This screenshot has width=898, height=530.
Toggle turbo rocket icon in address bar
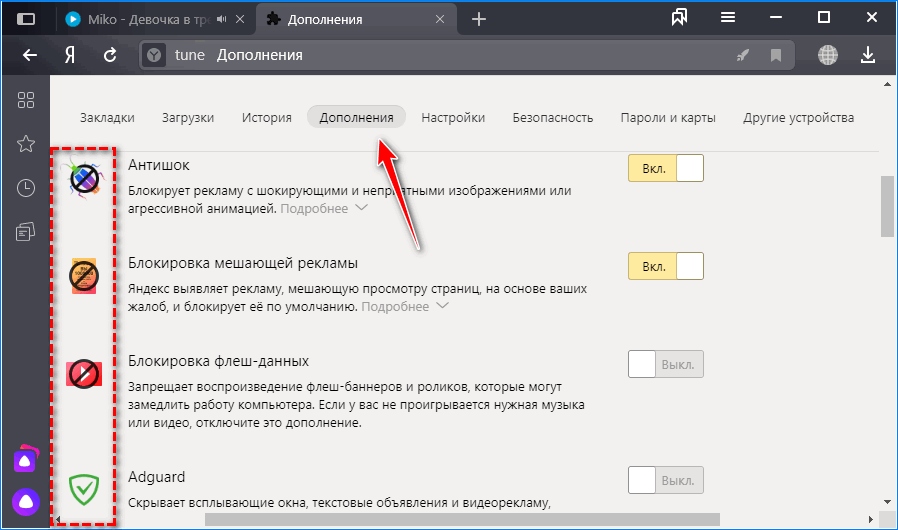743,55
